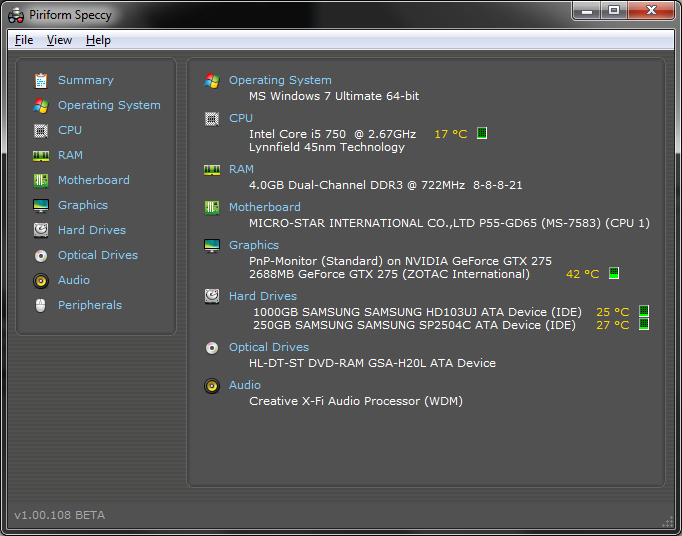Click the Graphics monitor icon in sidebar
Viewport: 682px width, 536px height.
click(x=41, y=206)
